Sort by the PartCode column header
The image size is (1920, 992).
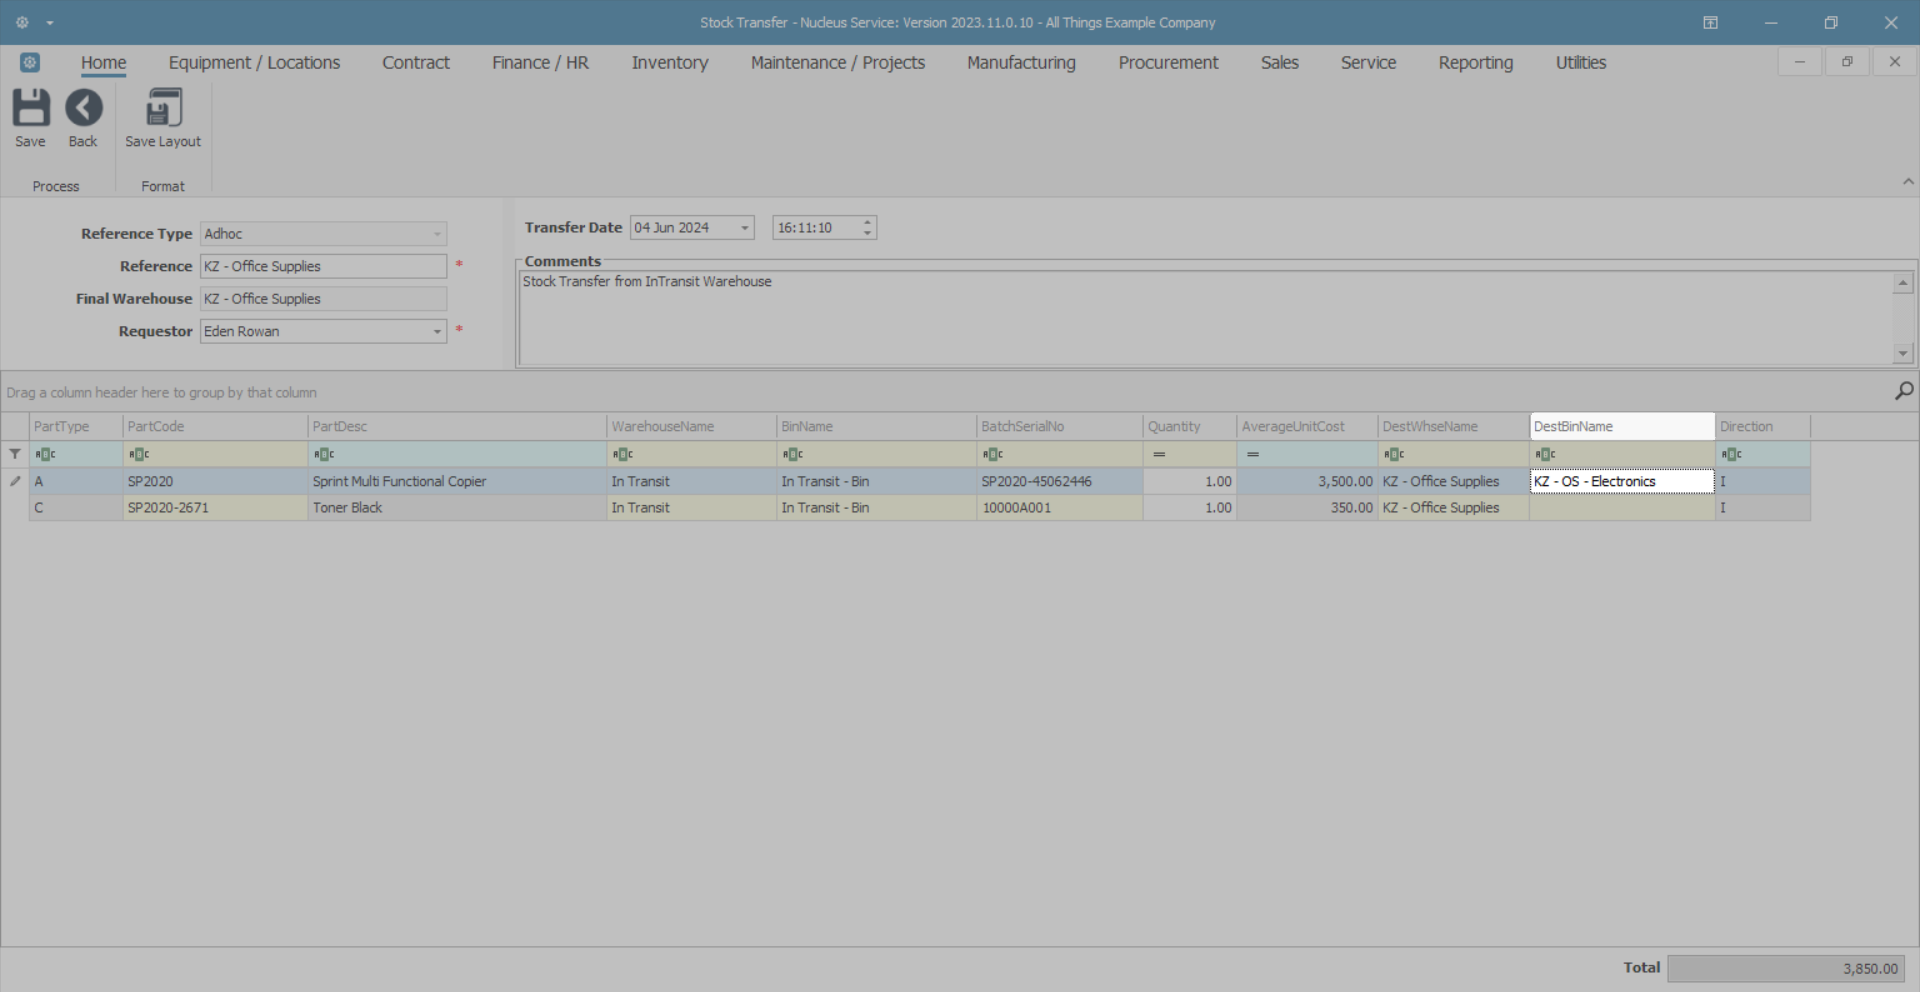tap(215, 426)
